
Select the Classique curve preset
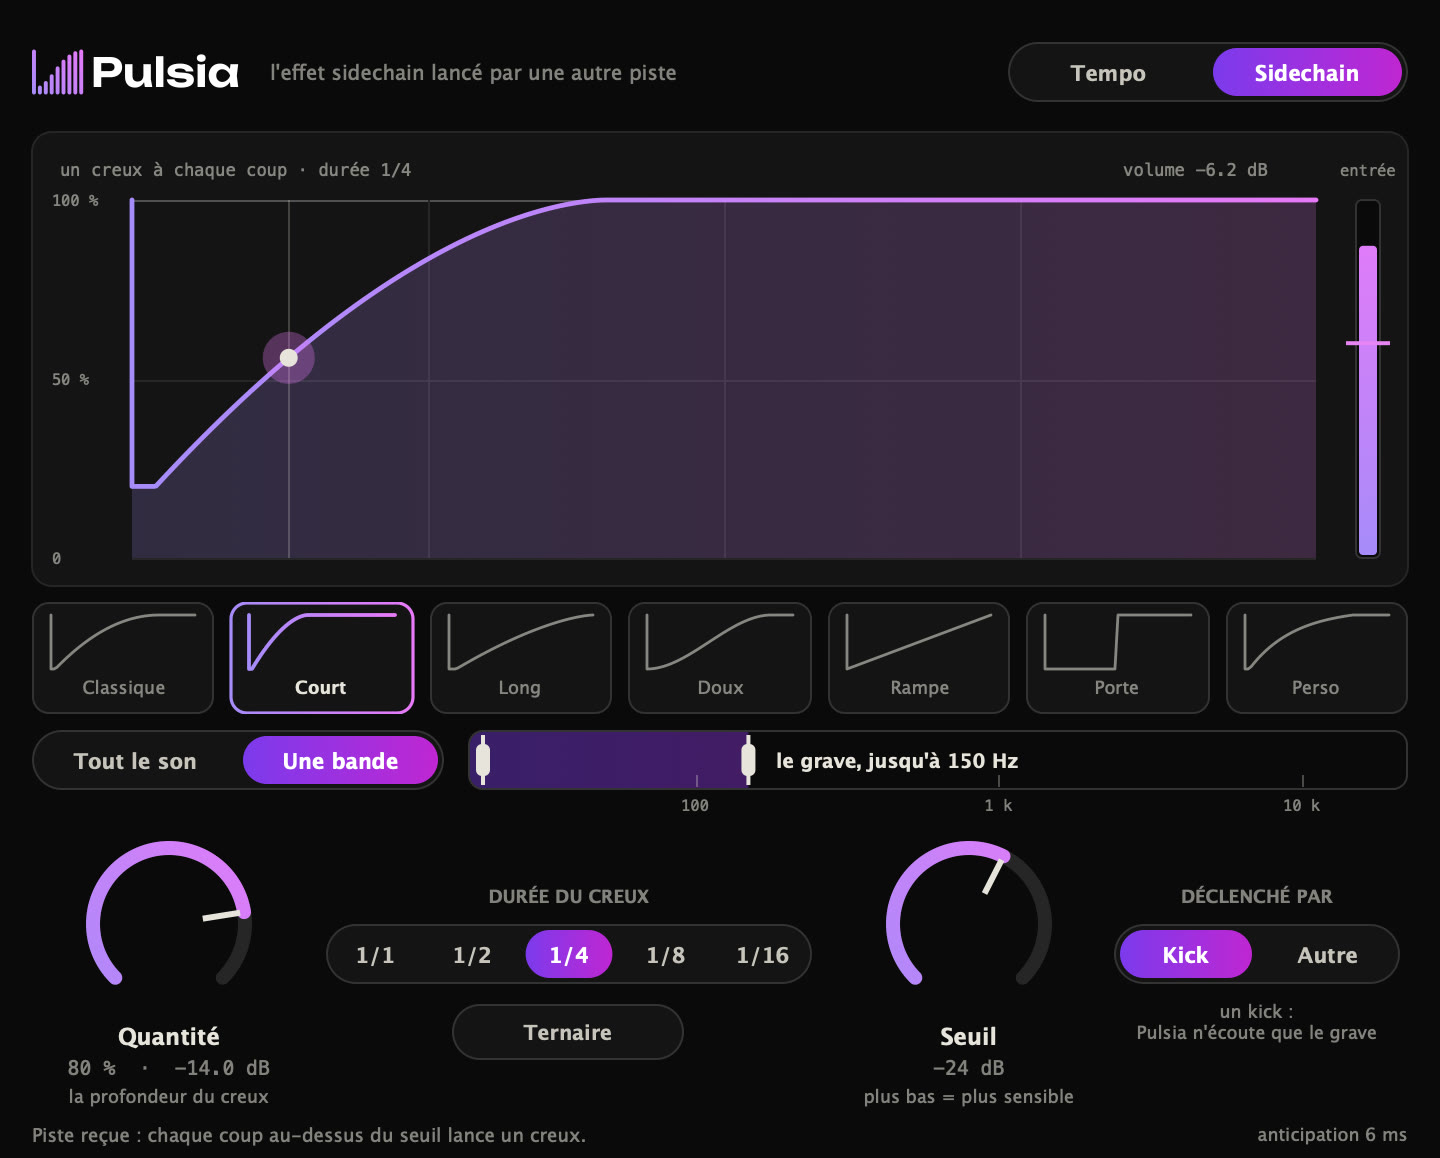tap(123, 658)
